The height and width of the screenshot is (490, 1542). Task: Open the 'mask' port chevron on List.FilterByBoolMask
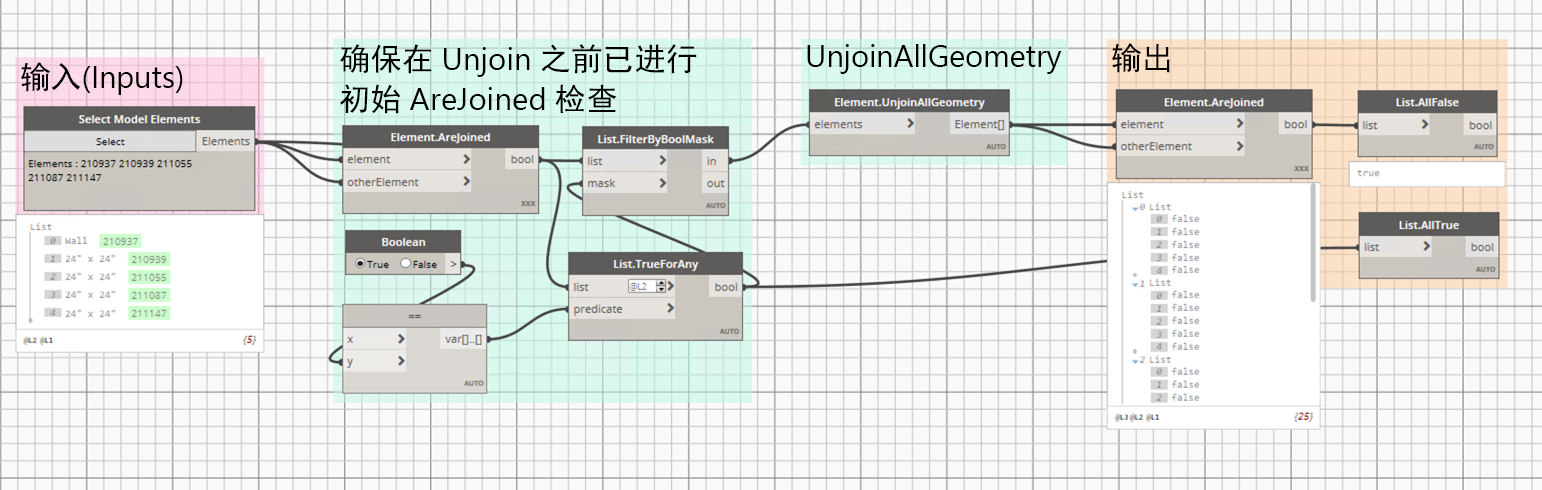click(661, 183)
